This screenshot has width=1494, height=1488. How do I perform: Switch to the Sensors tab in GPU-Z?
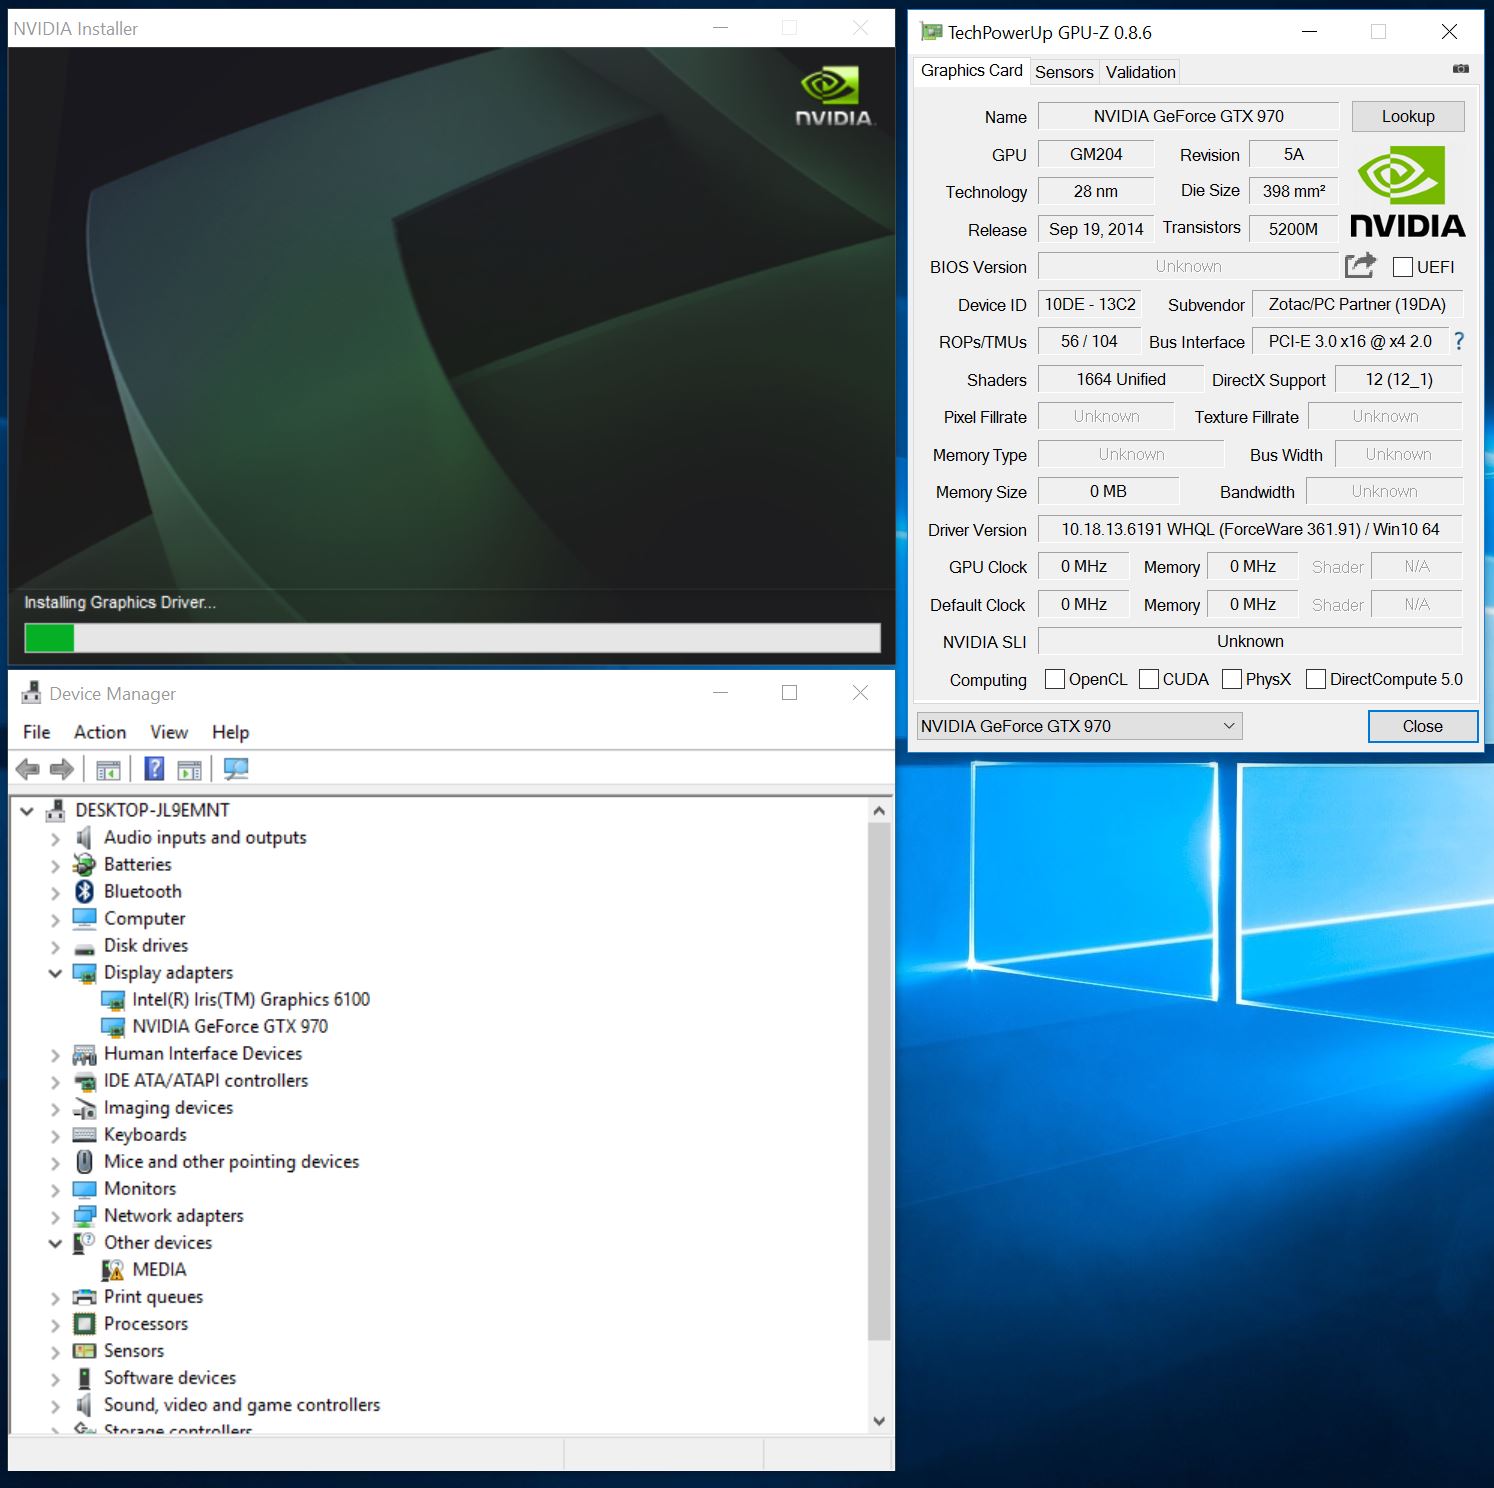click(x=1064, y=72)
